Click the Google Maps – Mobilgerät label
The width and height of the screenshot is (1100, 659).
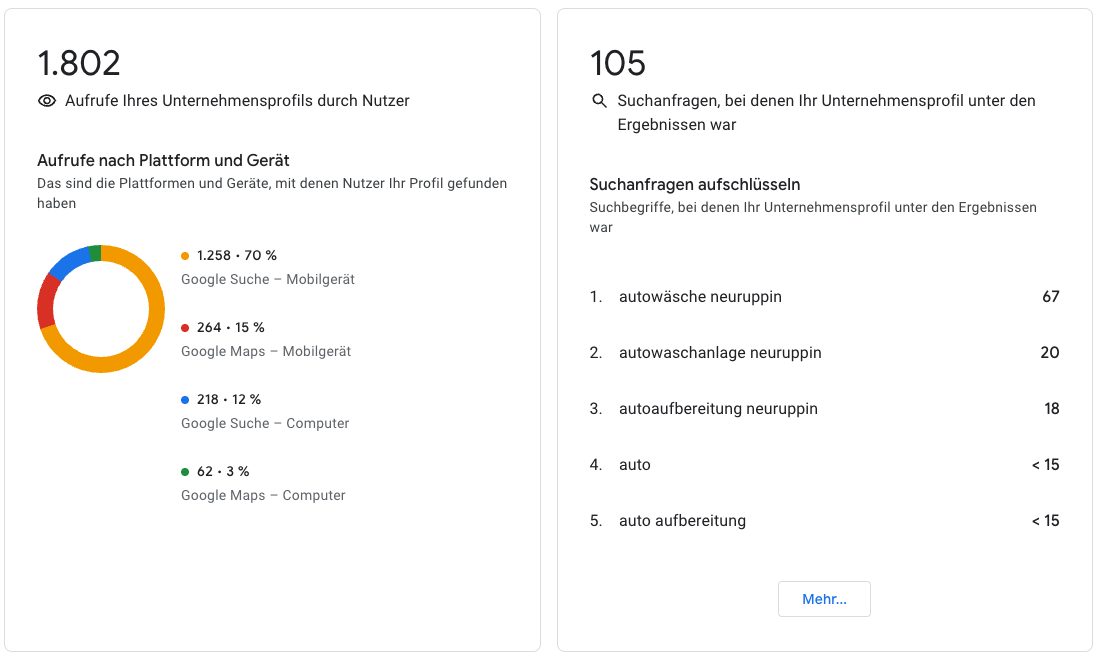click(266, 352)
